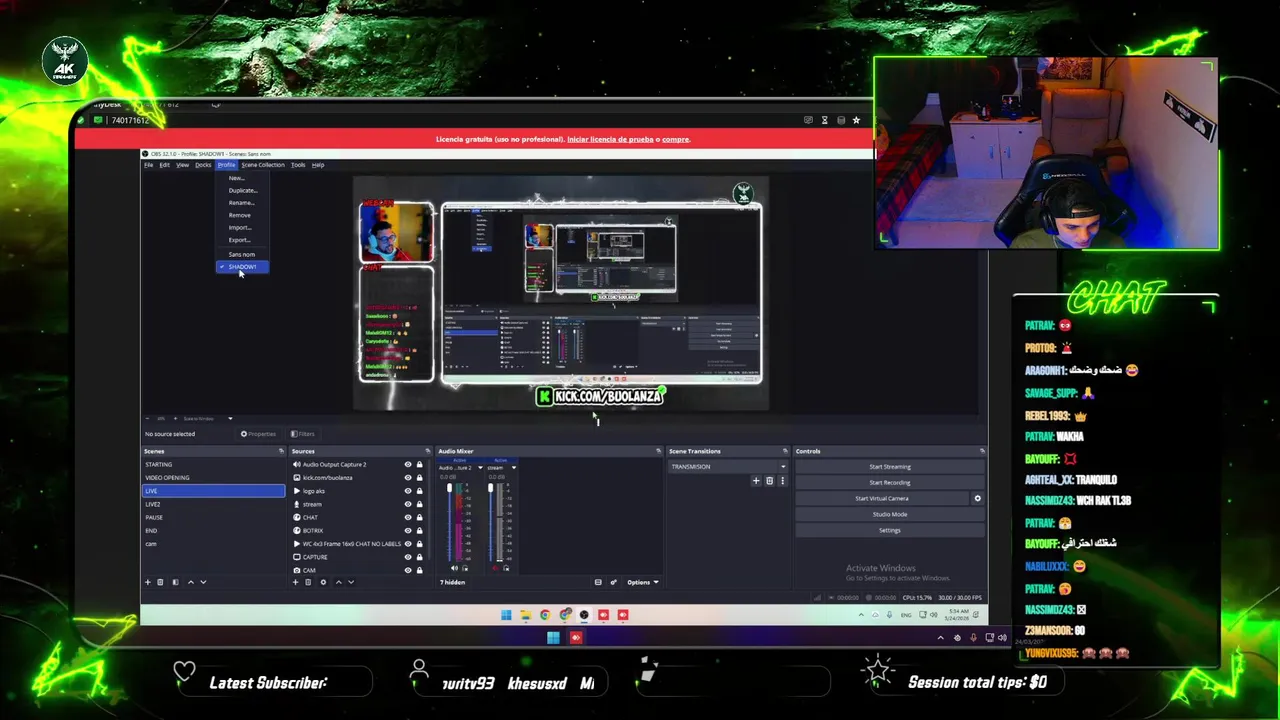This screenshot has height=720, width=1280.
Task: Hide the kick.com/buolanza source
Action: pos(407,478)
